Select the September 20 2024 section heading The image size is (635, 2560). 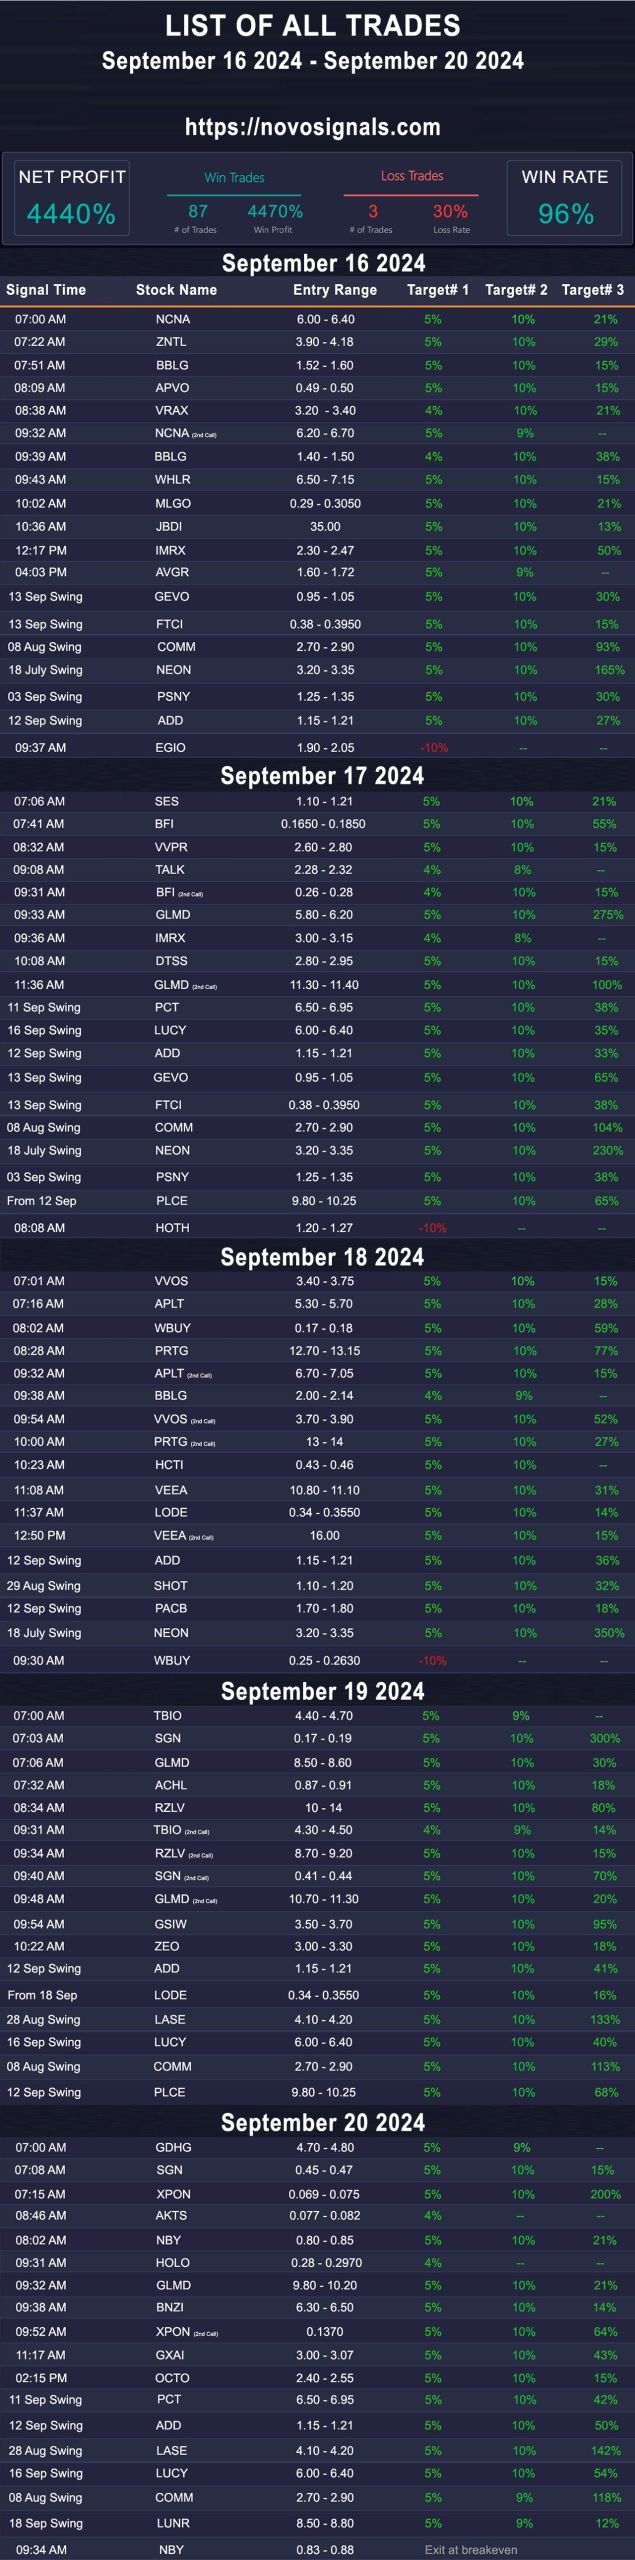point(322,2121)
